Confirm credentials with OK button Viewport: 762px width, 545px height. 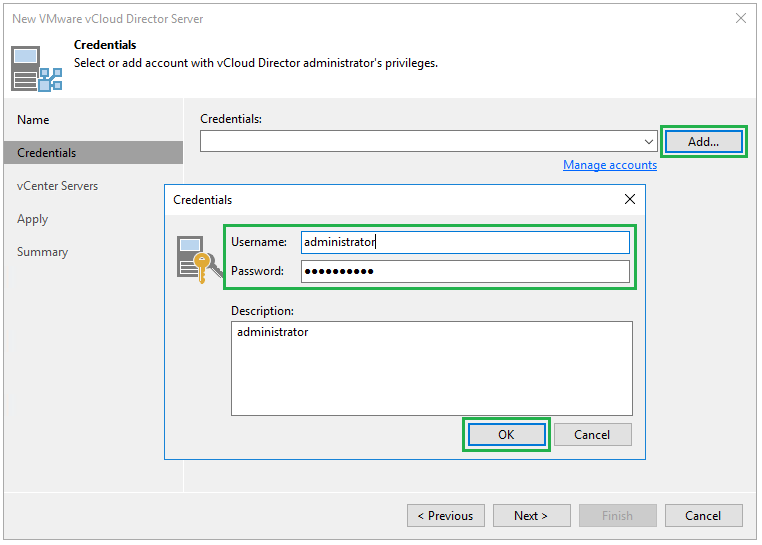pos(506,434)
